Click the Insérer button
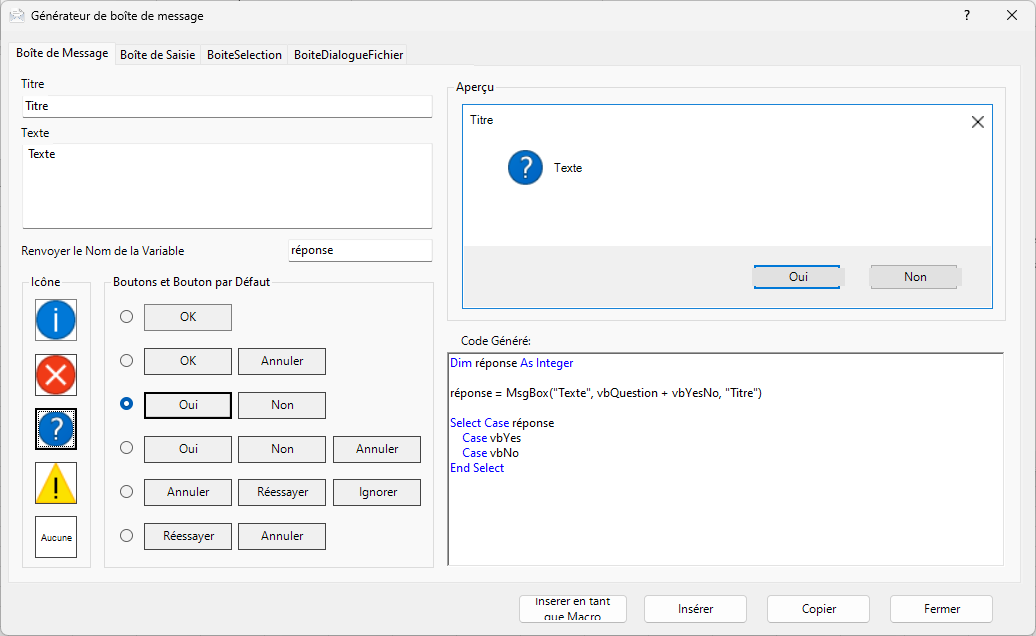The image size is (1036, 636). point(695,609)
